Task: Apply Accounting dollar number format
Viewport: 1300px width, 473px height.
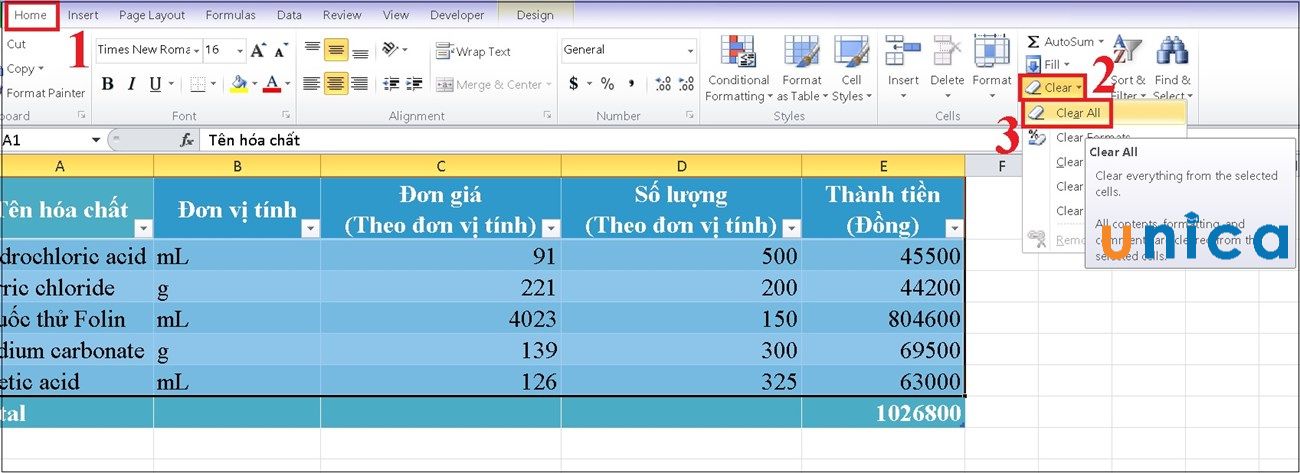Action: [574, 84]
